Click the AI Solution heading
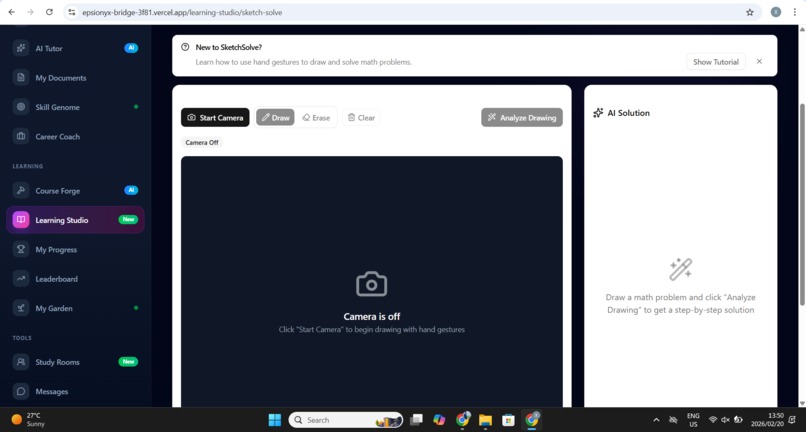Image resolution: width=806 pixels, height=432 pixels. point(628,113)
